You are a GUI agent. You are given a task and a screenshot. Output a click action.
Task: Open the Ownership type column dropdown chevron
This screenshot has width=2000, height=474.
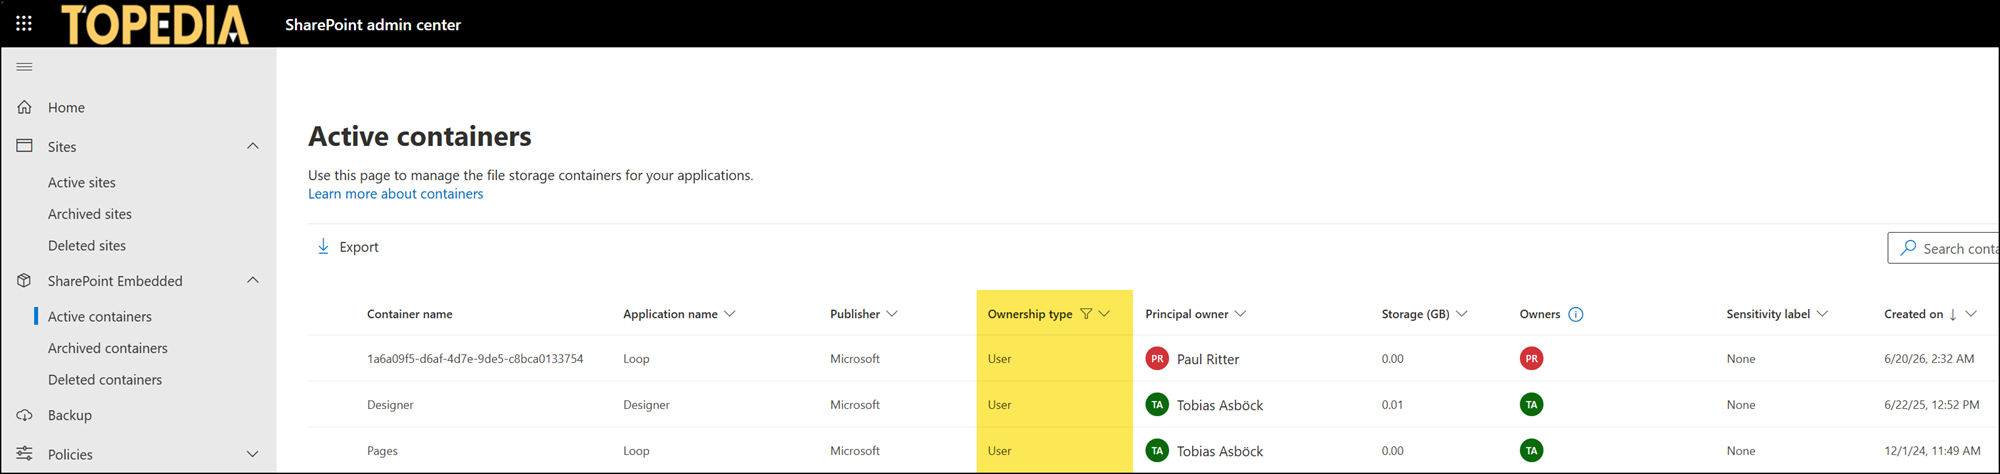(1105, 314)
